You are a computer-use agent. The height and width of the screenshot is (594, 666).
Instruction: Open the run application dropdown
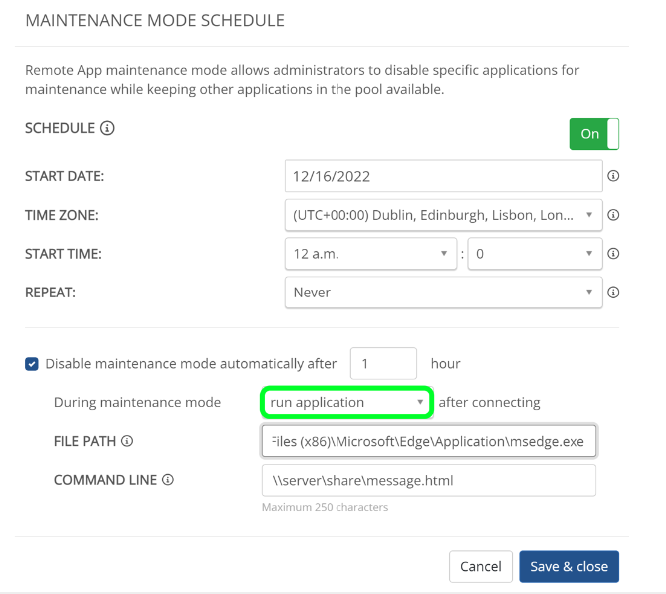point(346,403)
